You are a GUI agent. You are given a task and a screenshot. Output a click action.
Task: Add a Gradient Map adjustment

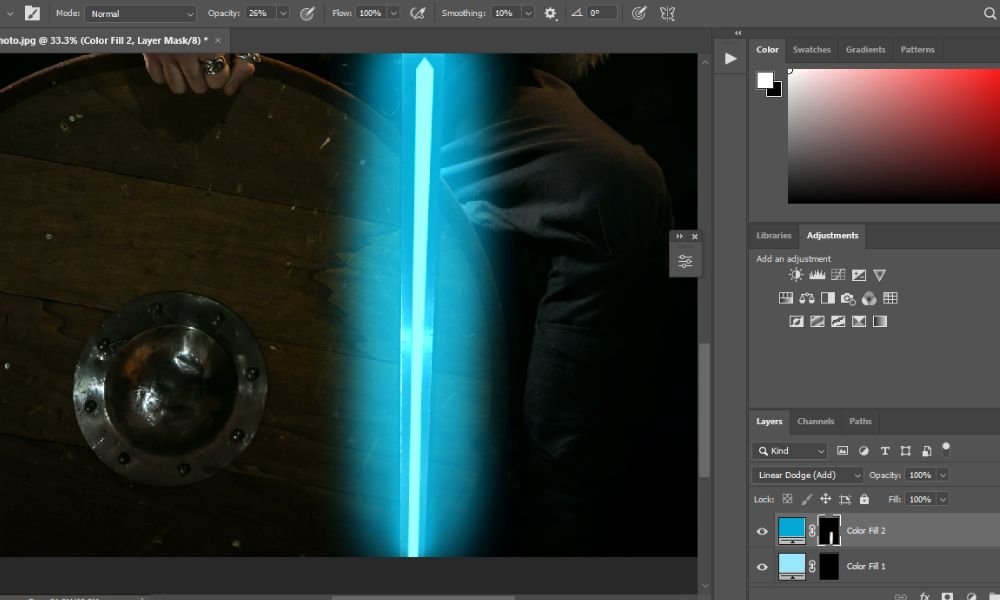pos(880,321)
